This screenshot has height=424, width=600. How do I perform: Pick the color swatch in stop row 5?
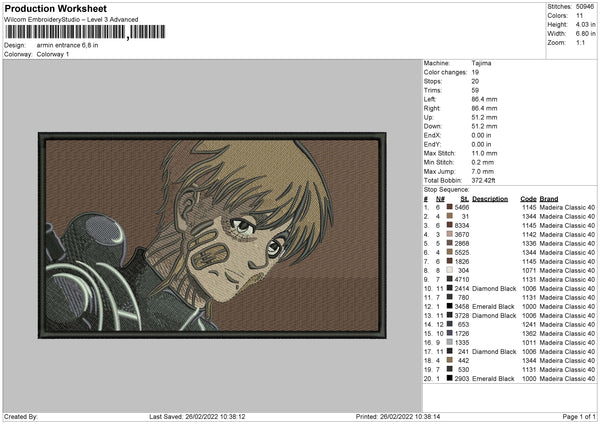[450, 243]
